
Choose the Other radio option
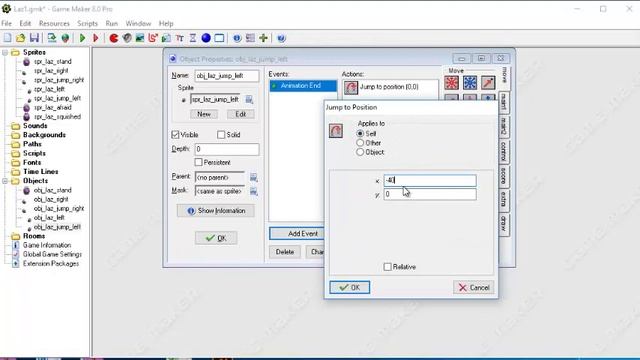point(360,143)
